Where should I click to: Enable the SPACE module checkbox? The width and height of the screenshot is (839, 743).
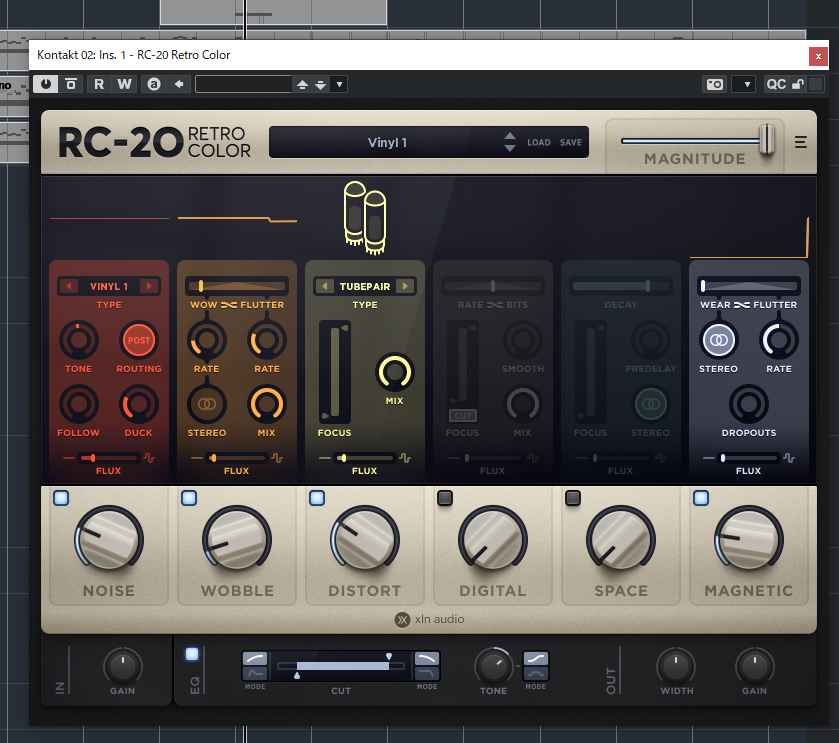pos(573,498)
